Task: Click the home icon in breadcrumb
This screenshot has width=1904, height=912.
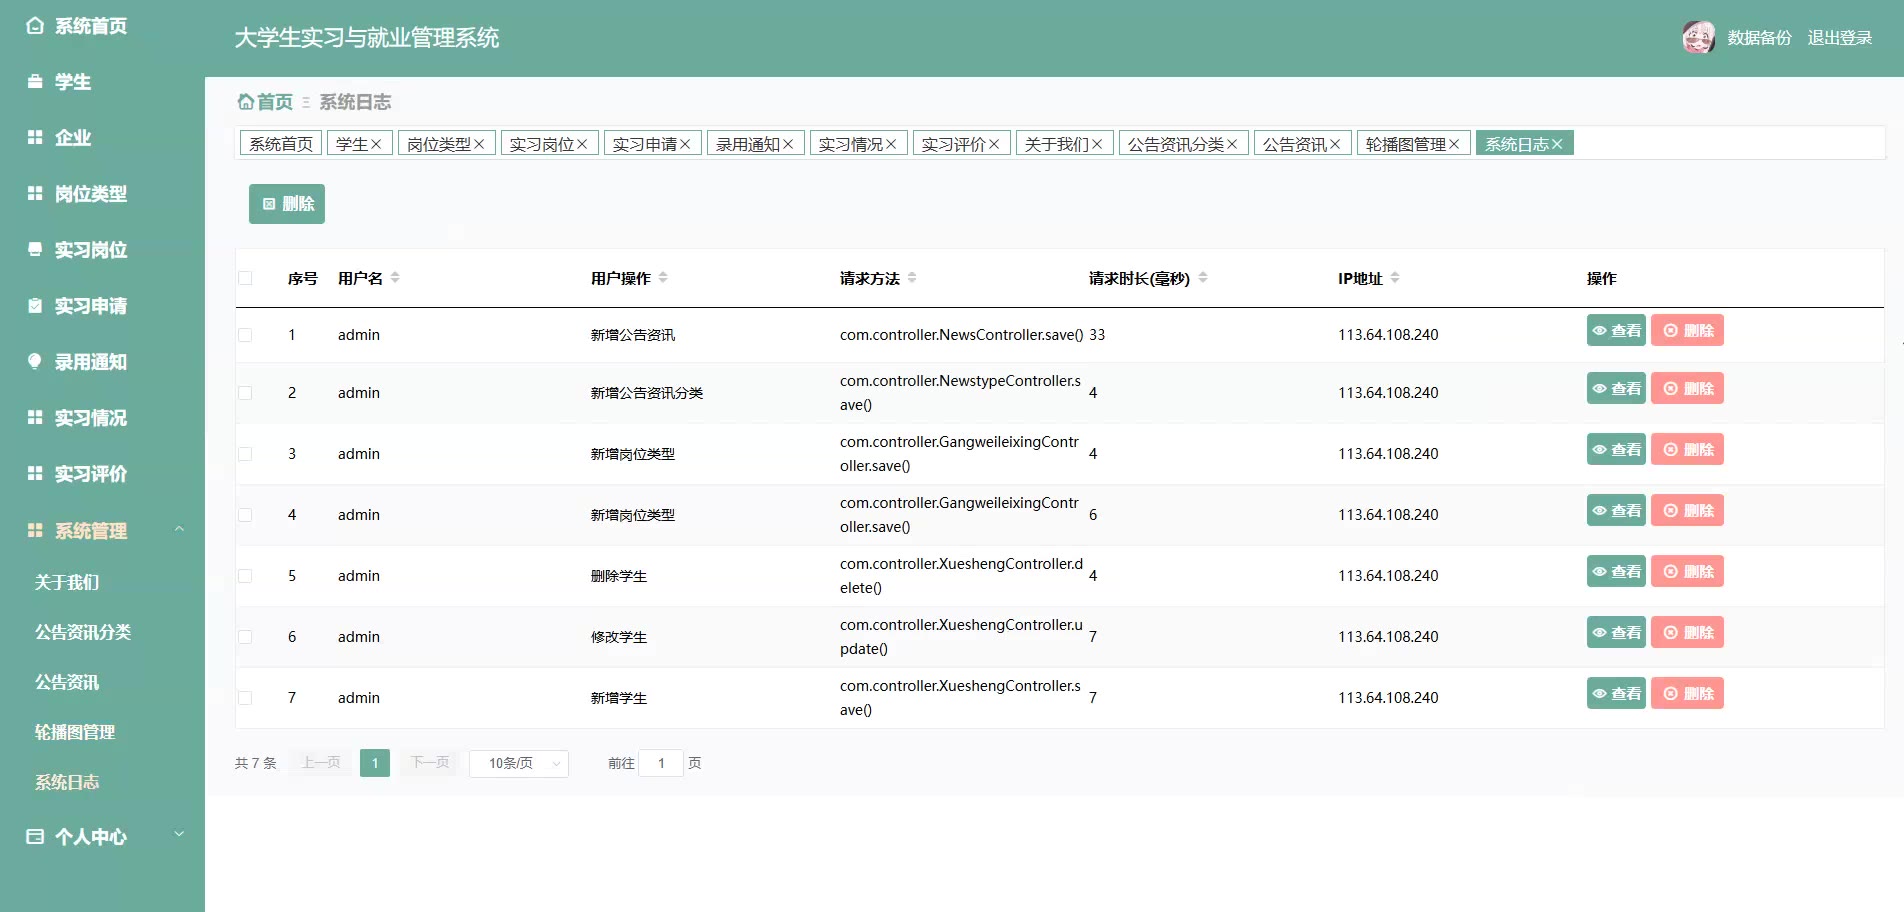Action: [x=245, y=102]
